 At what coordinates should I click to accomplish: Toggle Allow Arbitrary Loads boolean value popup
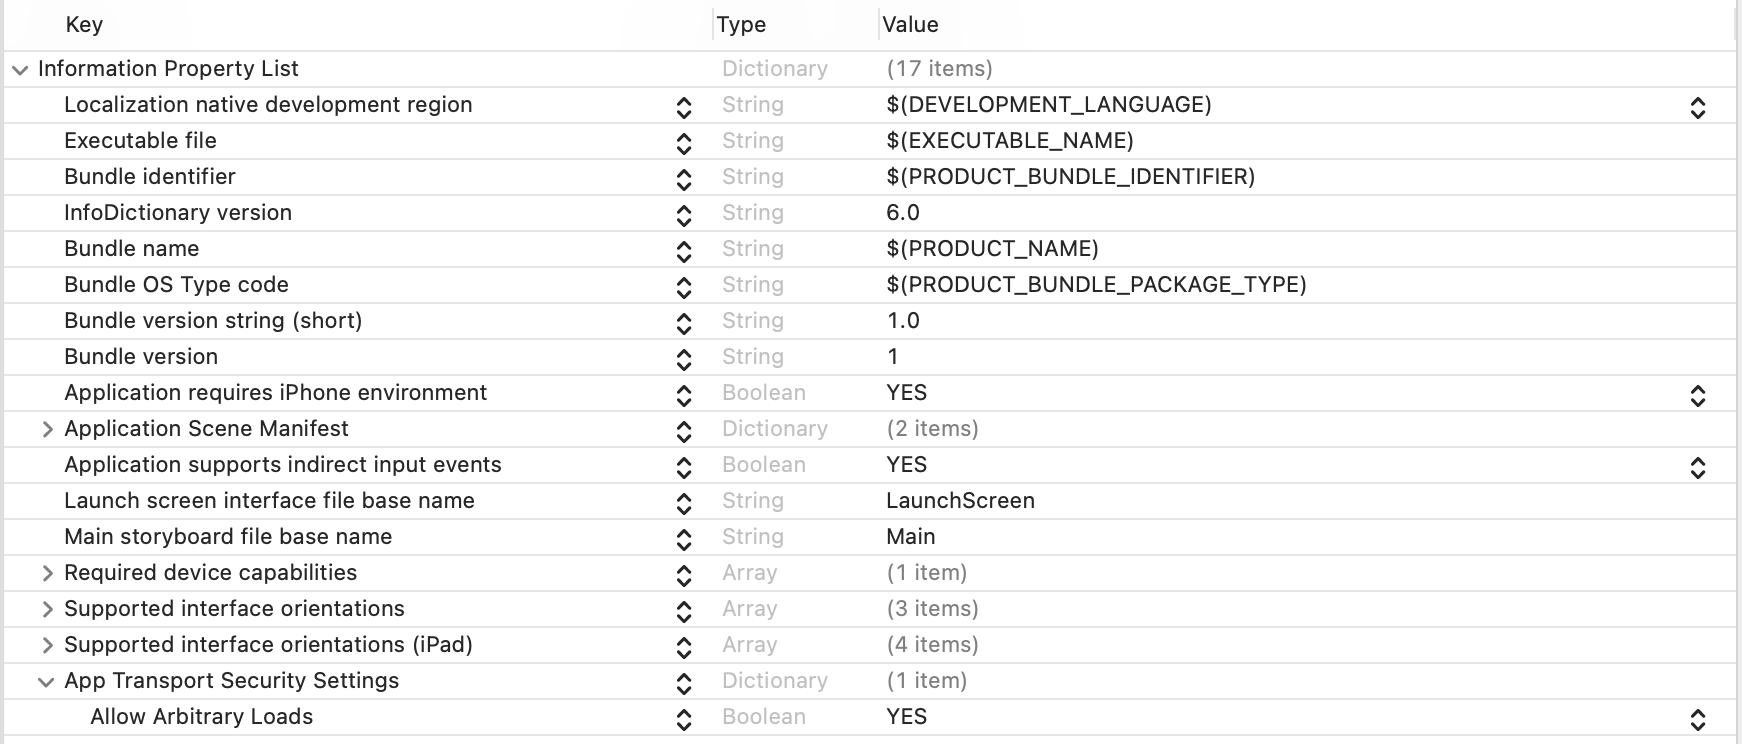coord(1697,719)
